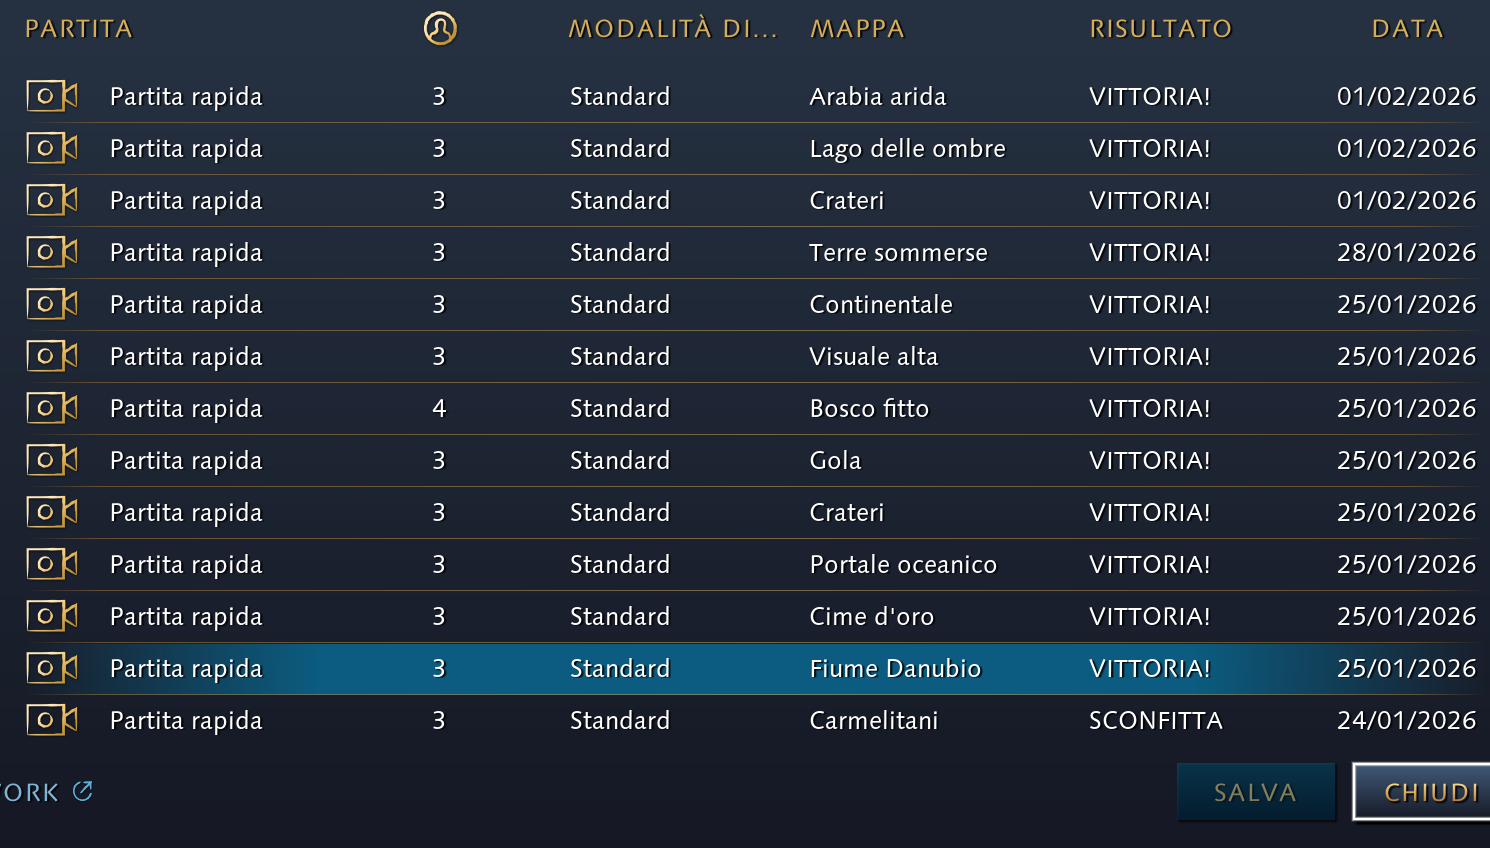Sort by the PARTITA column header
This screenshot has height=848, width=1490.
click(79, 29)
